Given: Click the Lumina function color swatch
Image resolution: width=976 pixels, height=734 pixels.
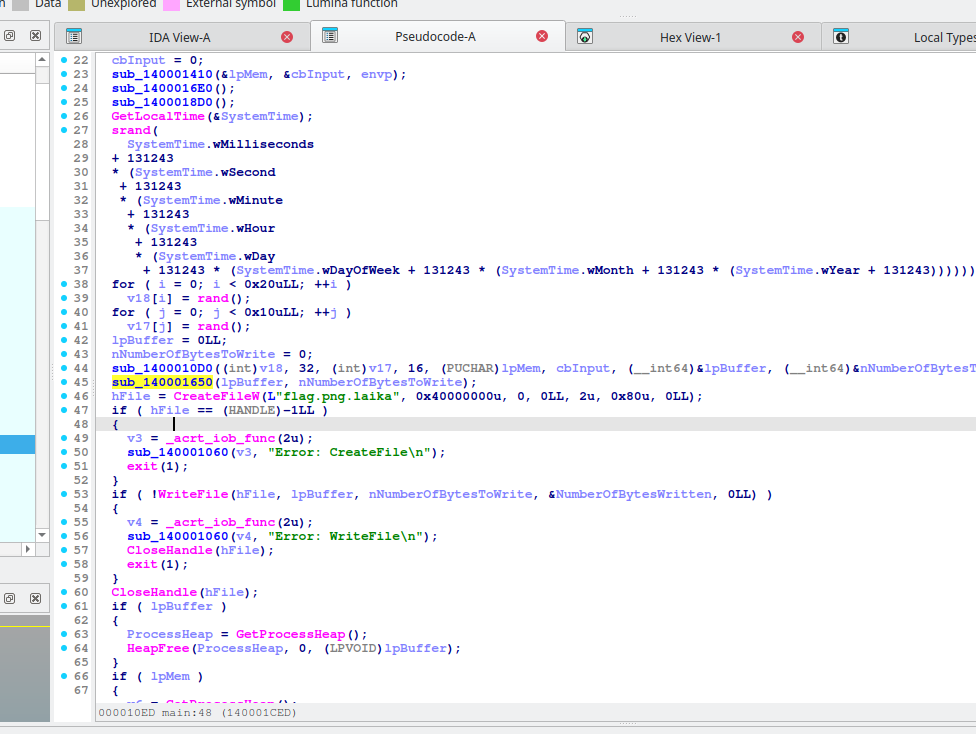Looking at the screenshot, I should 293,4.
